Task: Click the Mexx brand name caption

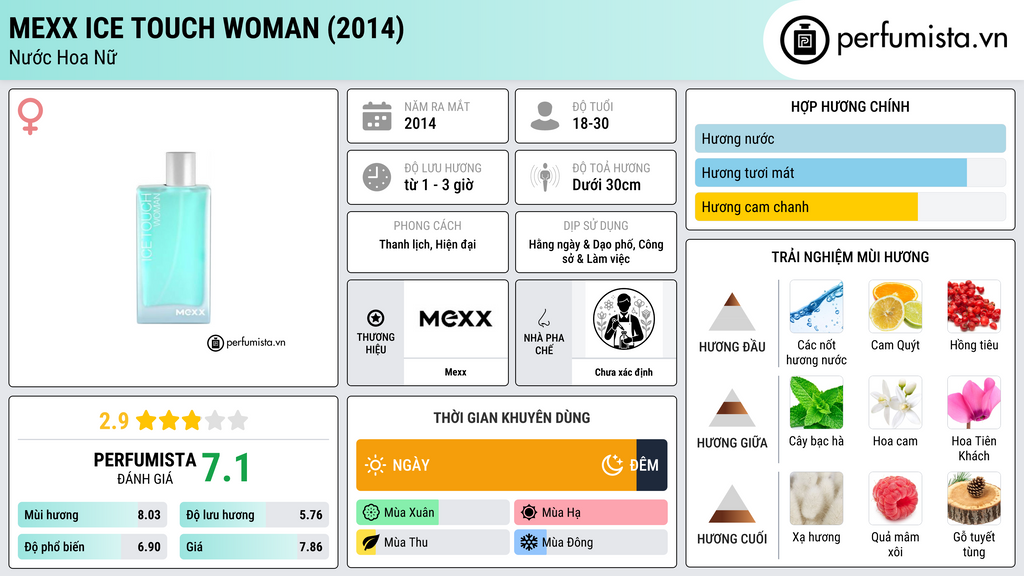Action: point(455,372)
